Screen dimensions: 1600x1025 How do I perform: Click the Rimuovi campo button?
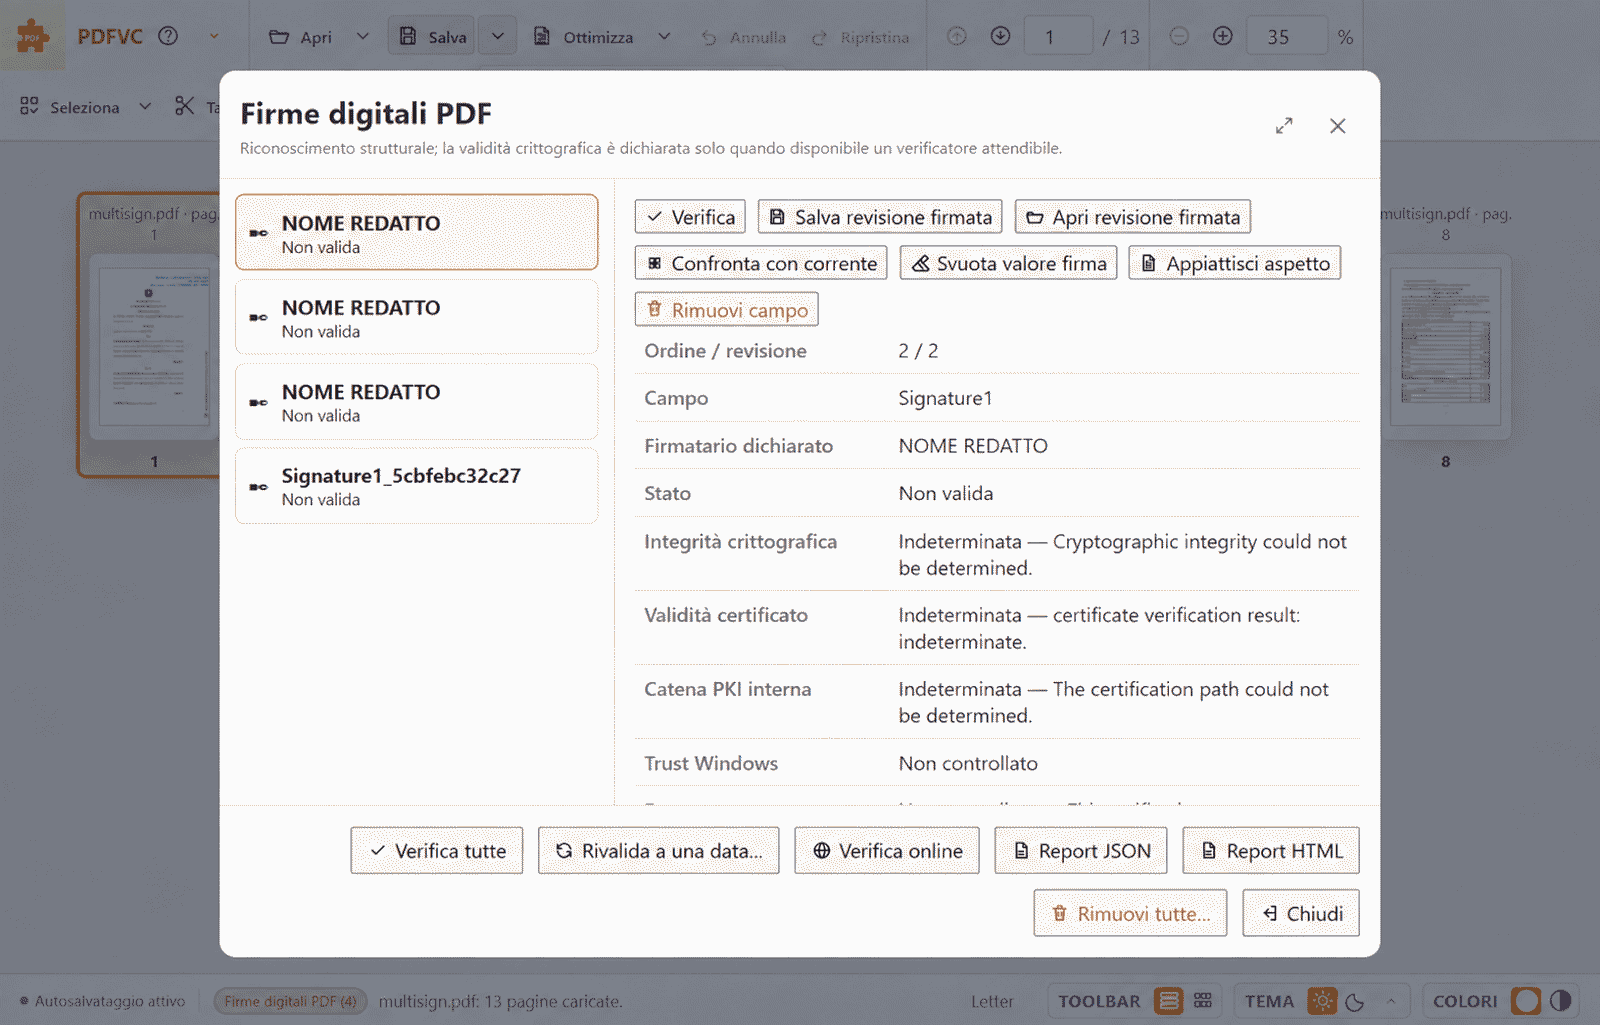(727, 310)
